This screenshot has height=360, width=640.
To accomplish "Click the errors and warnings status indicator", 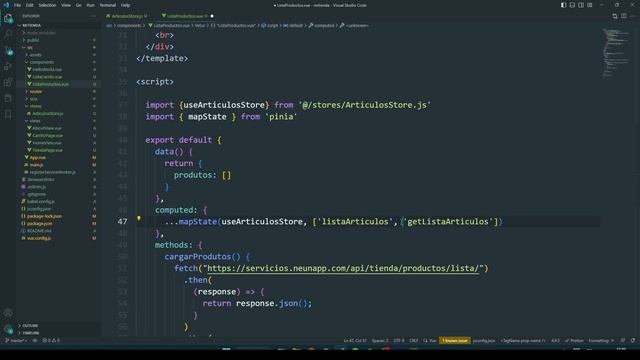I will point(51,340).
